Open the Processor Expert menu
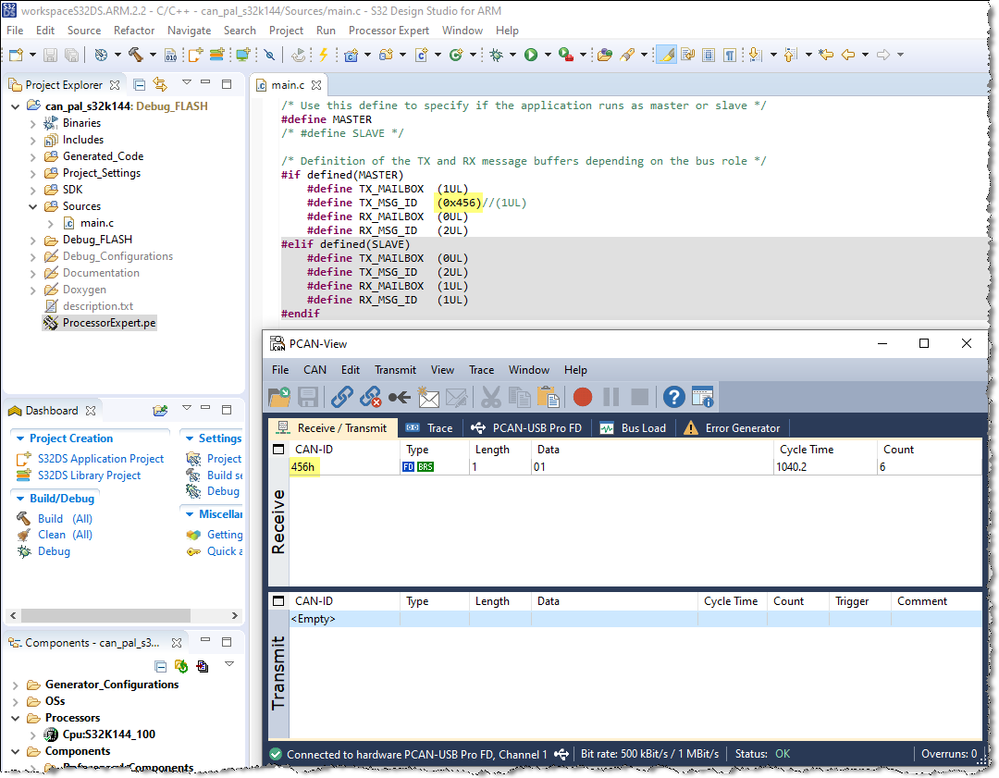Image resolution: width=999 pixels, height=778 pixels. click(x=388, y=31)
